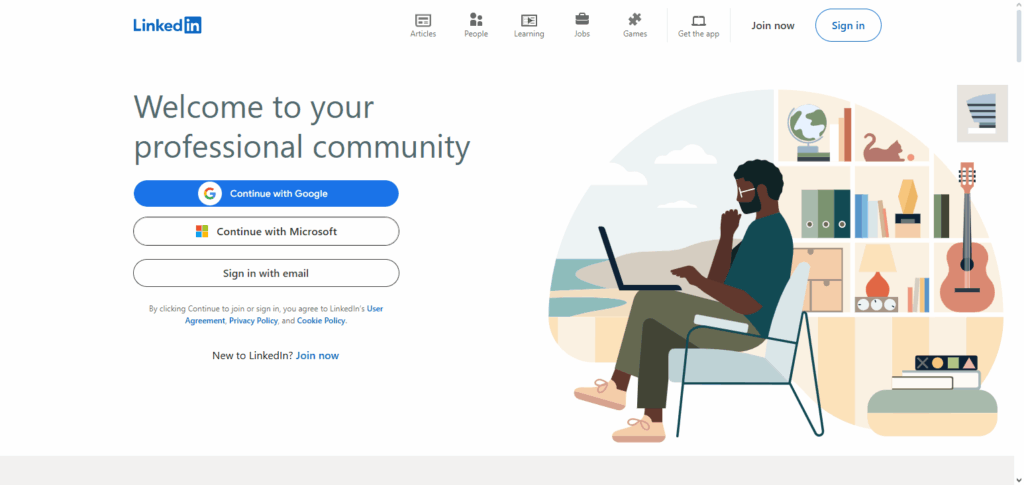The width and height of the screenshot is (1024, 485).
Task: Open the Jobs briefcase icon
Action: (582, 20)
